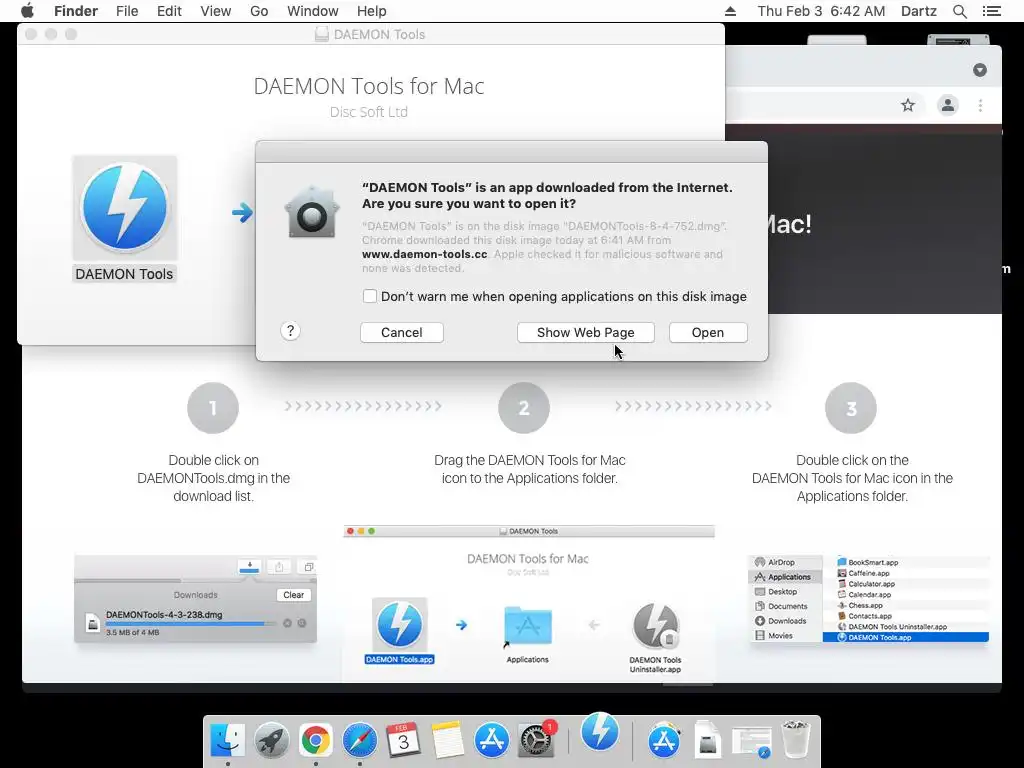Select the DAEMON Tools app icon in disk image
The height and width of the screenshot is (768, 1024).
point(125,208)
